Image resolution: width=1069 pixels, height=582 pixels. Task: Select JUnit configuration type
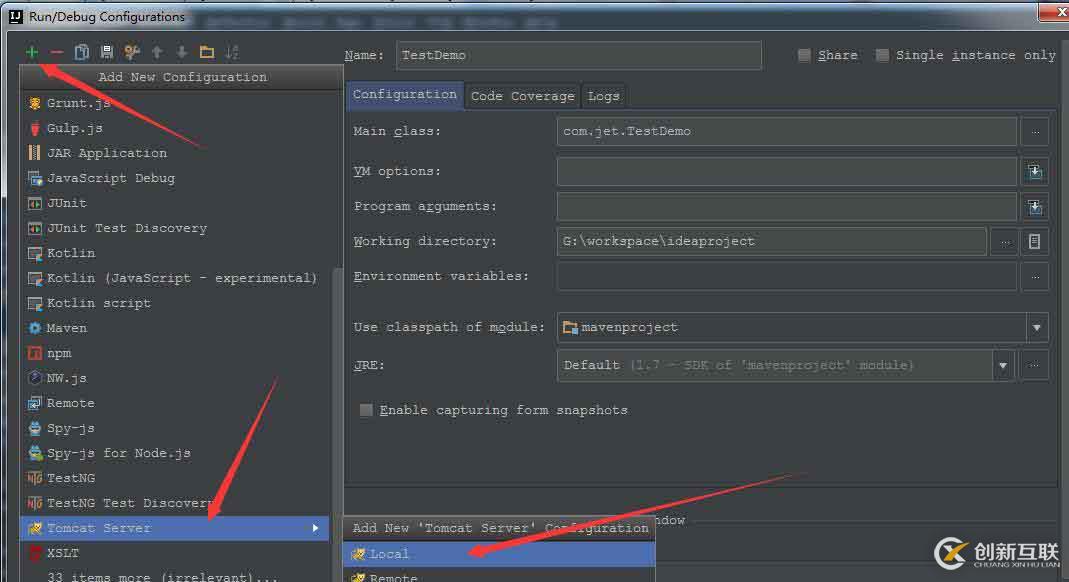point(176,203)
